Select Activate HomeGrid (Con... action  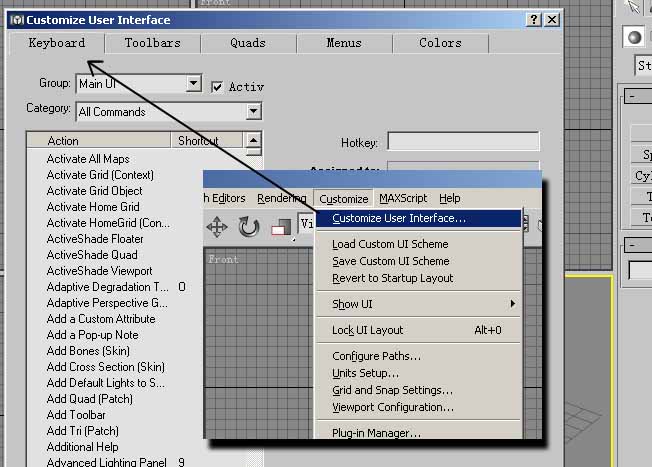point(109,223)
